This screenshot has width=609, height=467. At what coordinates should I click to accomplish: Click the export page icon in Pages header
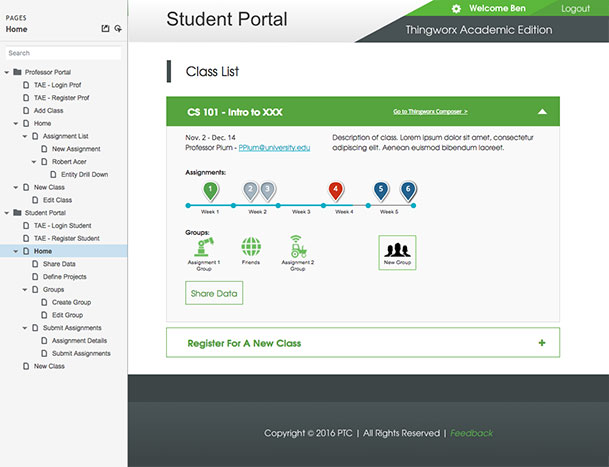[106, 29]
